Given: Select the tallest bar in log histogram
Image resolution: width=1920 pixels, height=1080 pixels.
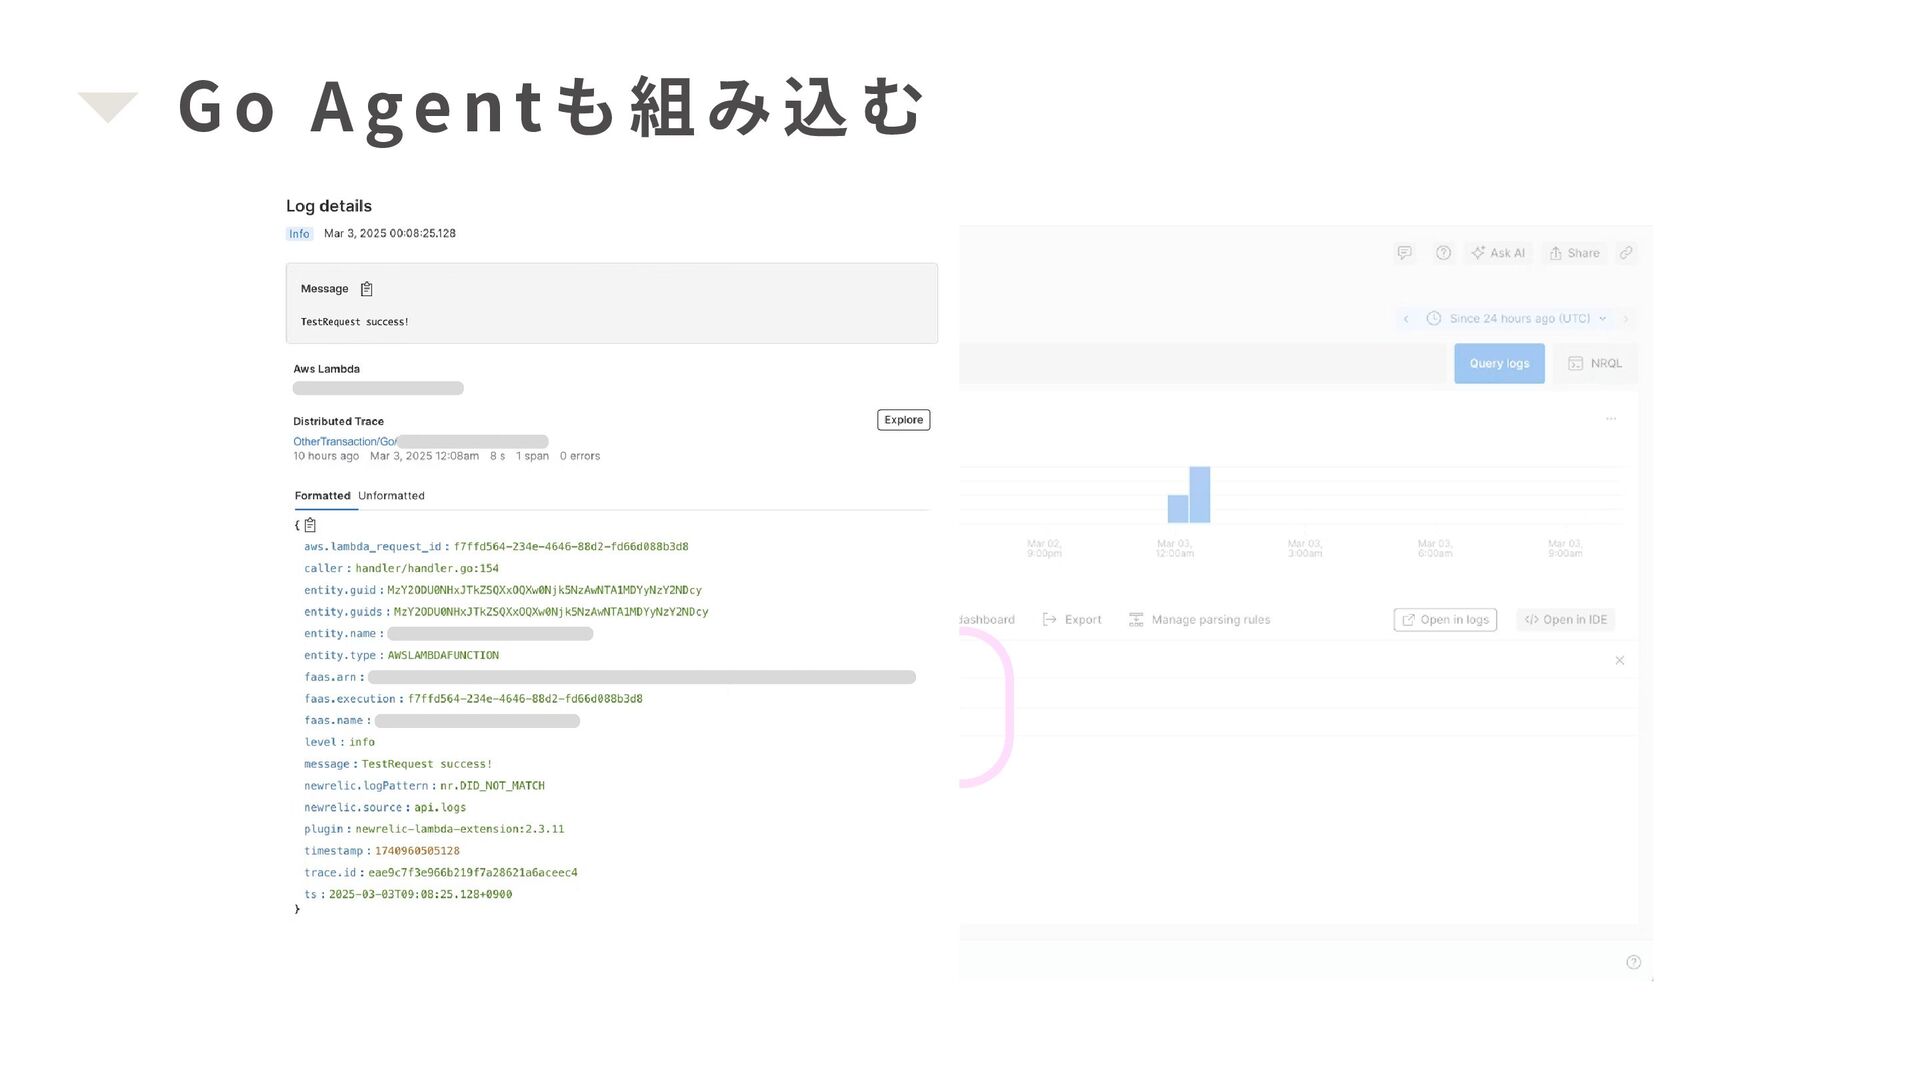Looking at the screenshot, I should point(1199,494).
